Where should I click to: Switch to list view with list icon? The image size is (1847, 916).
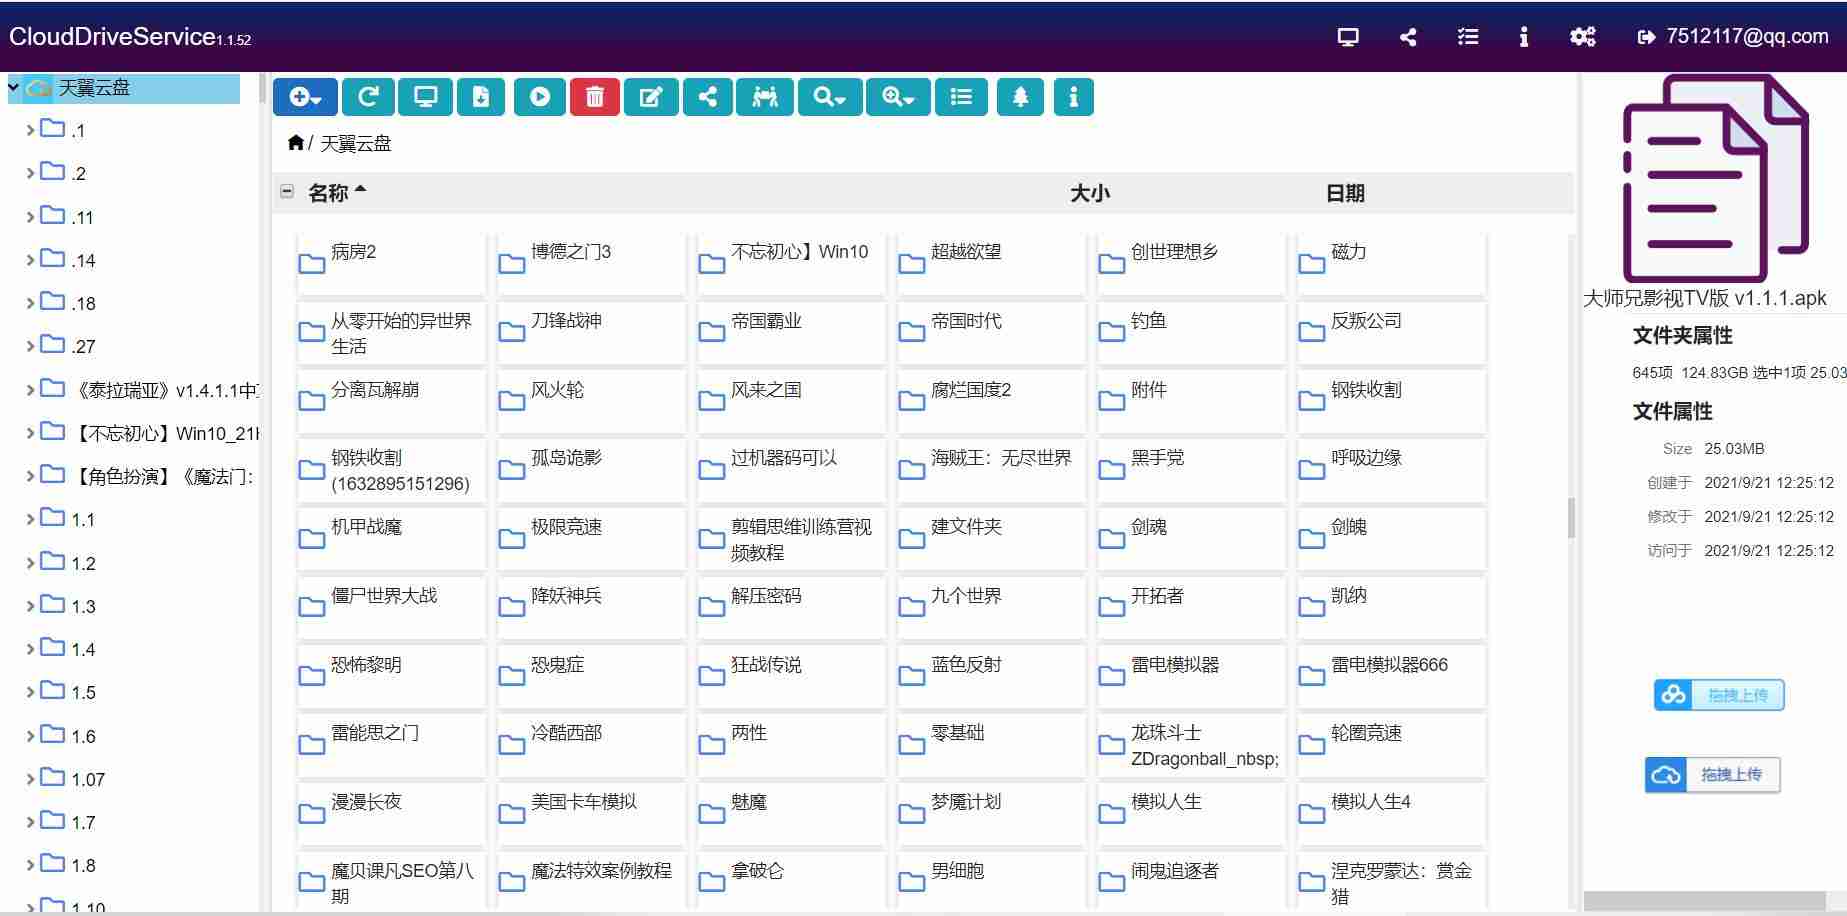point(961,97)
